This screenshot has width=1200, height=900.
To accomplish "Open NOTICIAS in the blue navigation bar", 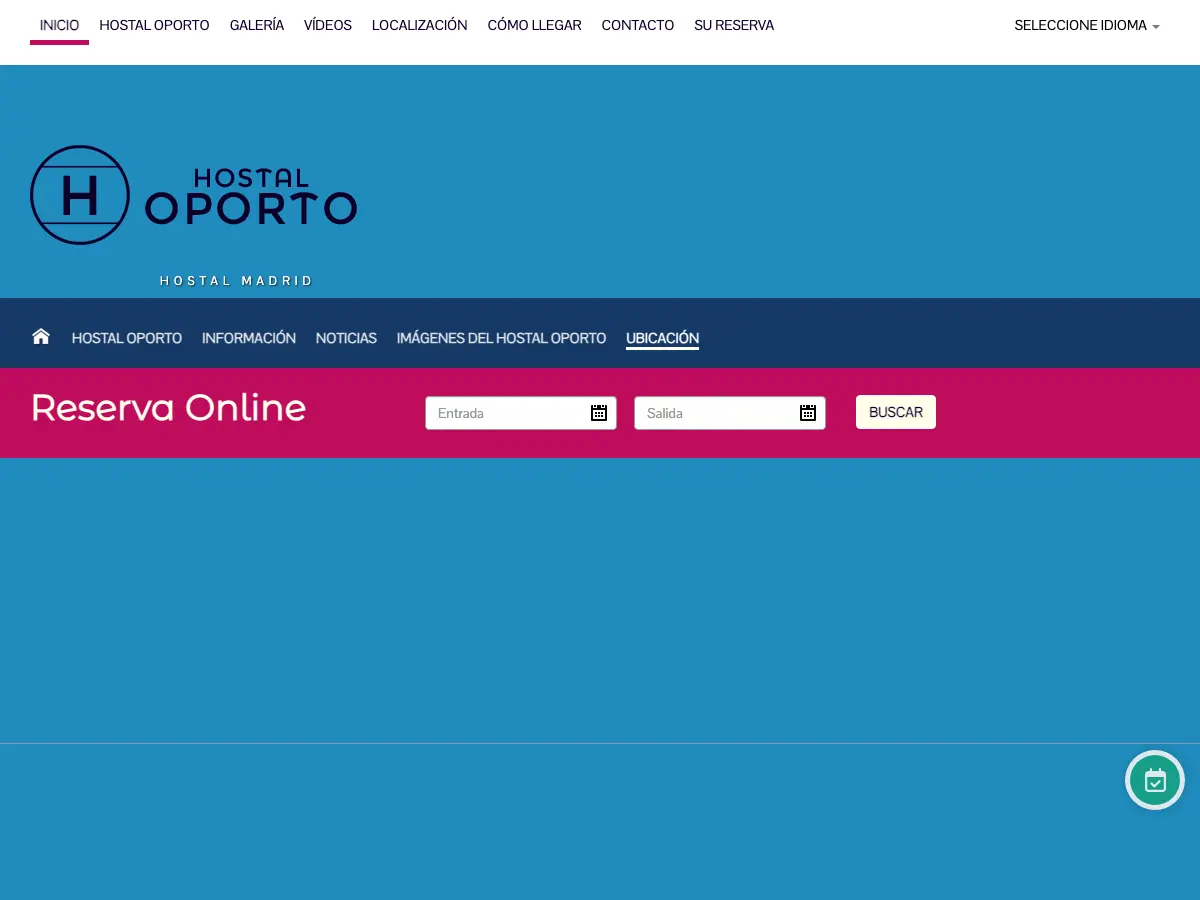I will coord(346,338).
